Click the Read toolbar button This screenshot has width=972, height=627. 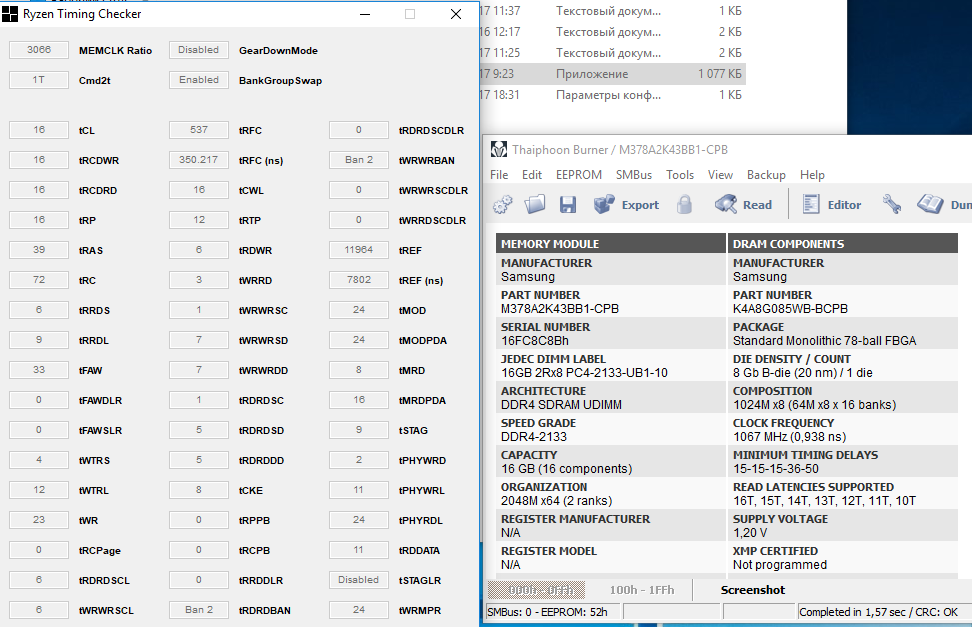pyautogui.click(x=743, y=205)
